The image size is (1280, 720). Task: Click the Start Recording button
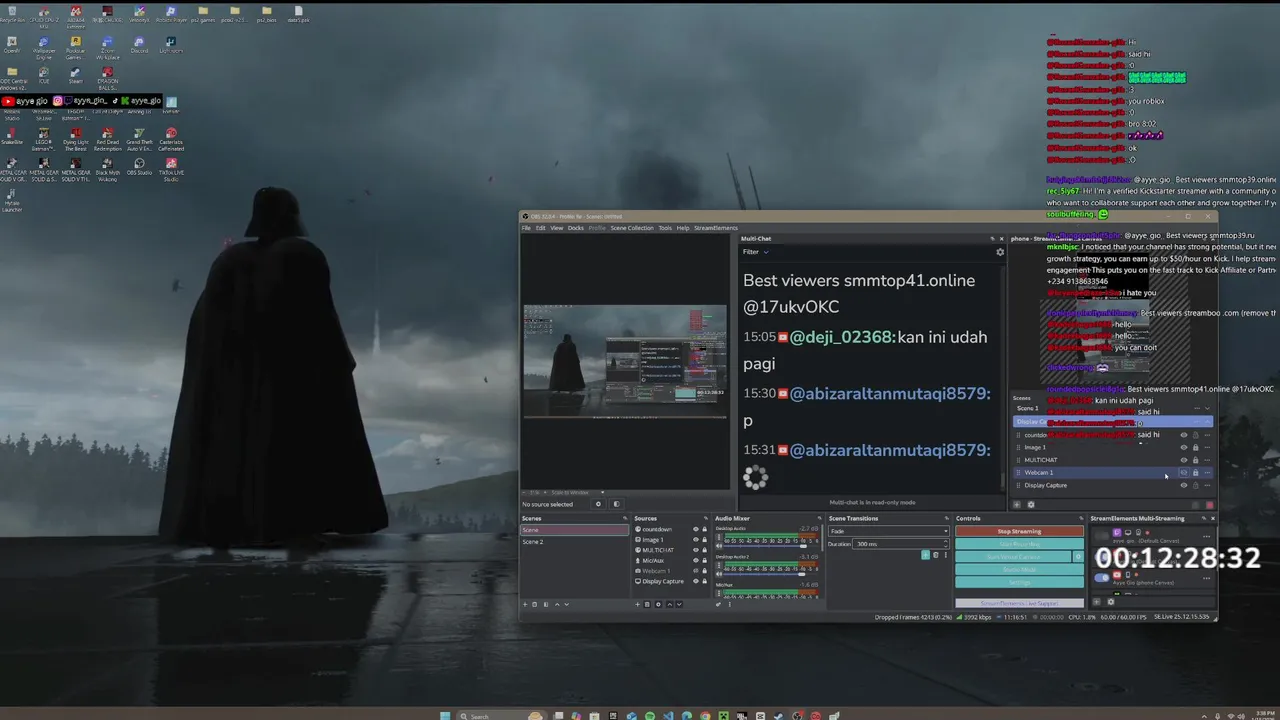pos(1019,544)
